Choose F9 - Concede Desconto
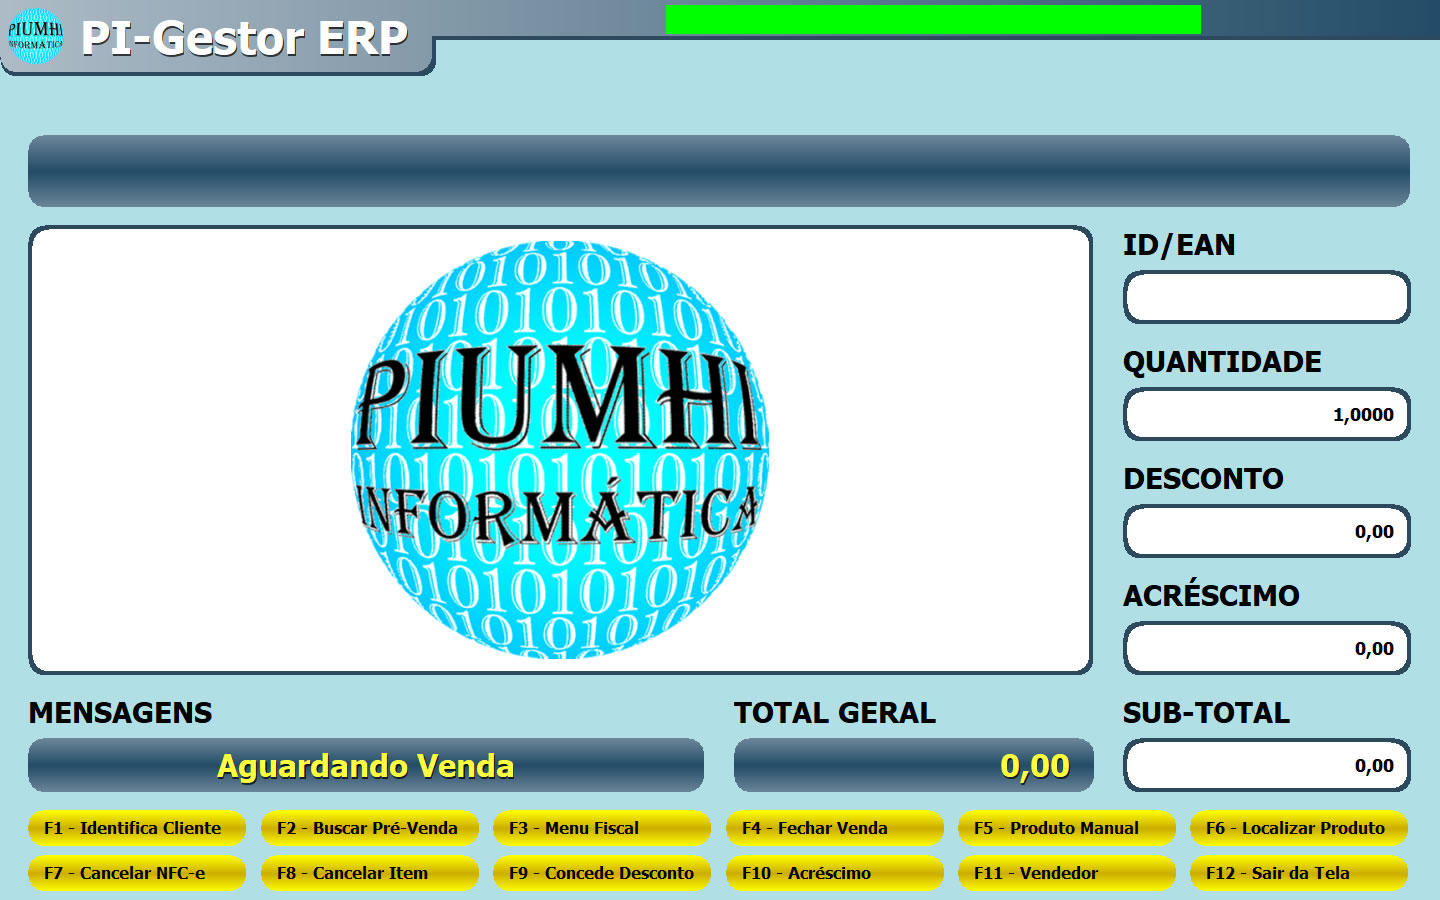Screen dimensions: 1440x900 pos(602,873)
